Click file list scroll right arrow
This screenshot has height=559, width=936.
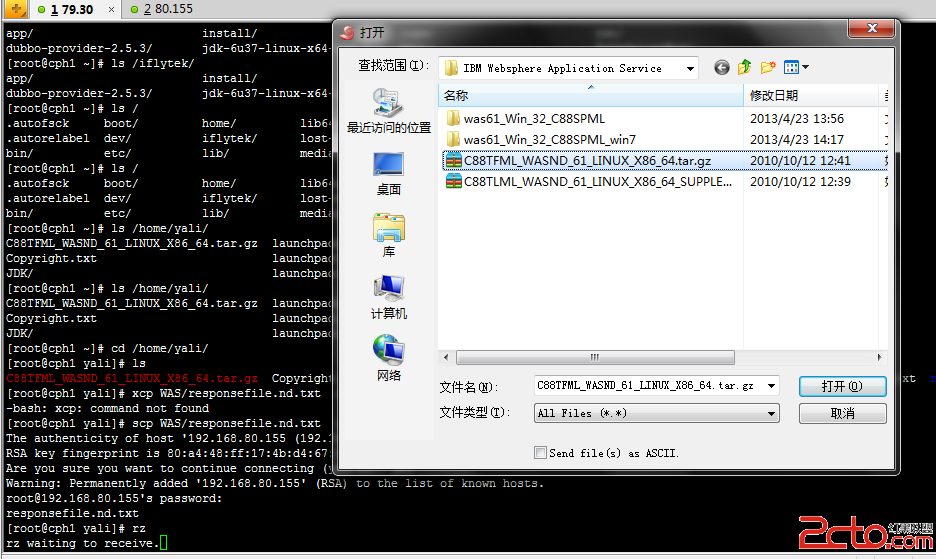879,357
